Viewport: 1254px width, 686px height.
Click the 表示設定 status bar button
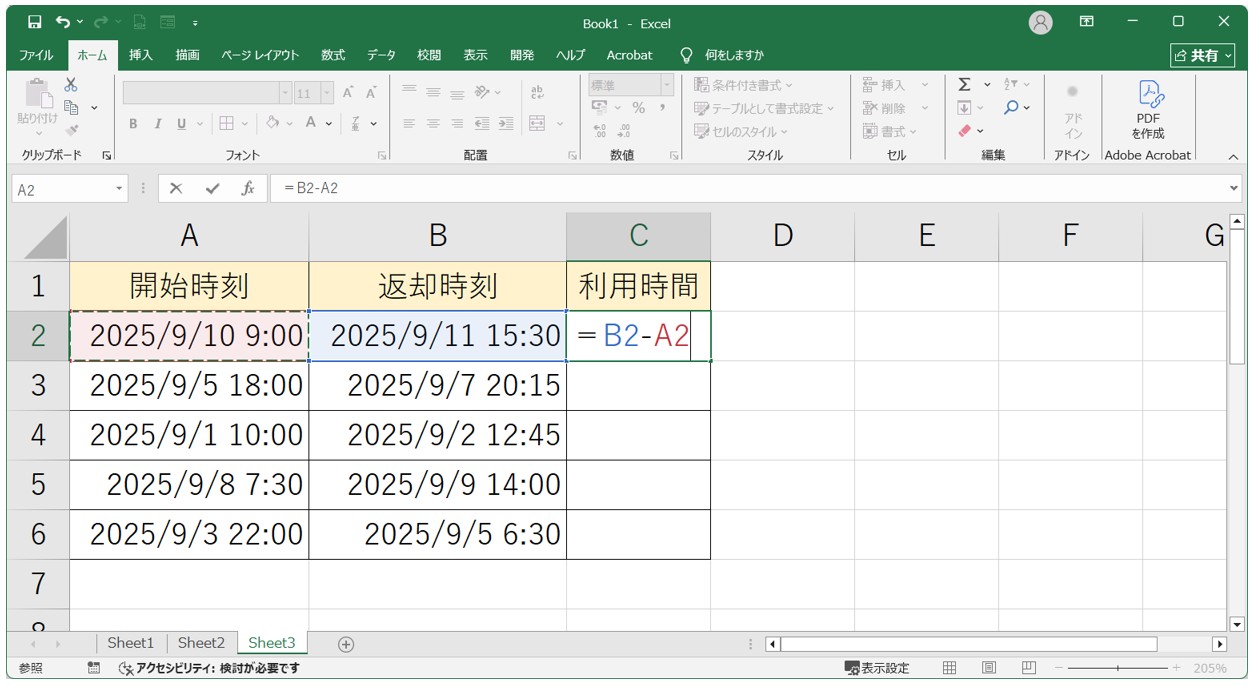coord(877,668)
